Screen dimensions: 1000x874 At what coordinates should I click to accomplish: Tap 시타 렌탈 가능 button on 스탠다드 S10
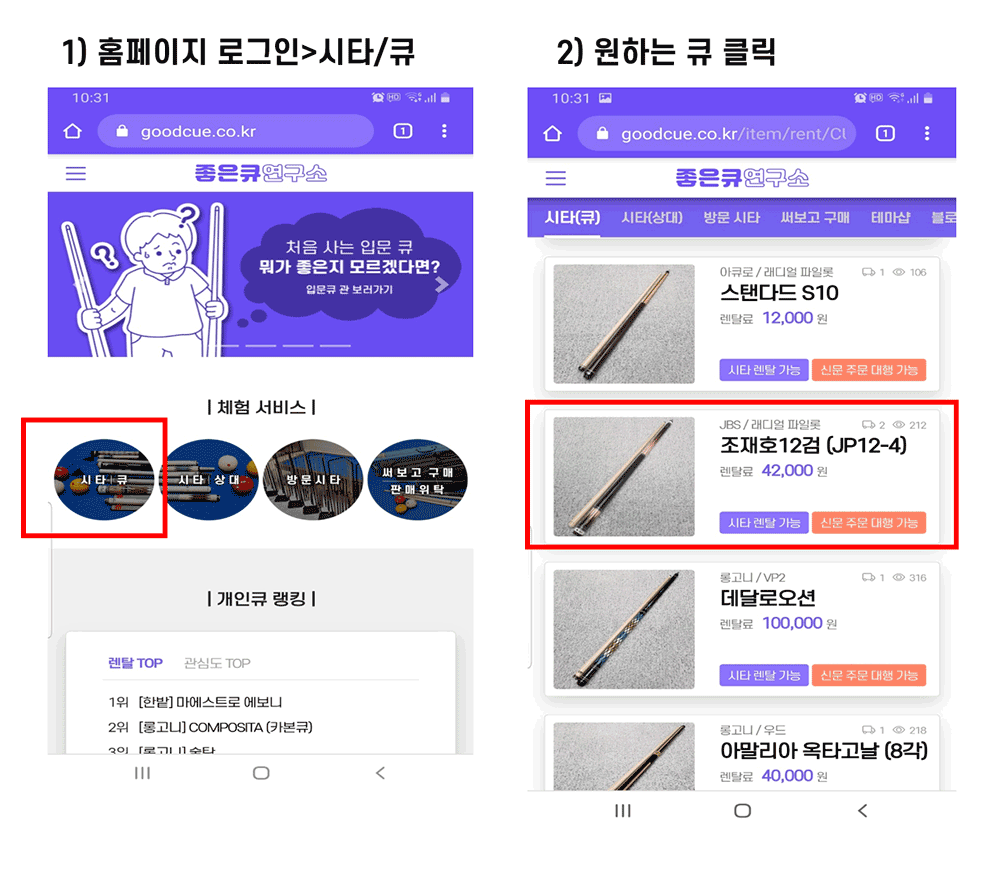[x=764, y=370]
